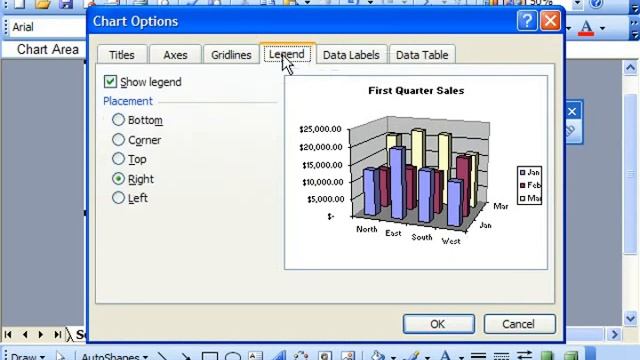Click the Legend tab

pos(287,54)
